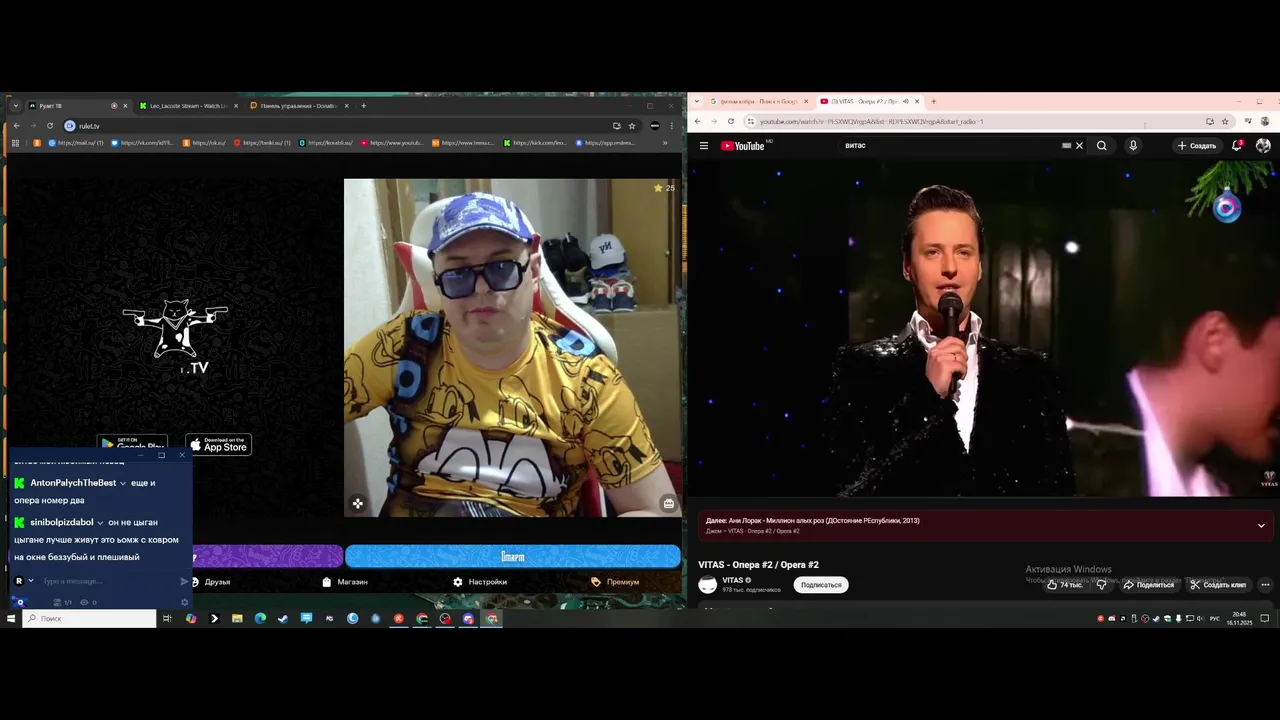Open Steam from the taskbar
Screen dimensions: 1280x720
pyautogui.click(x=283, y=619)
